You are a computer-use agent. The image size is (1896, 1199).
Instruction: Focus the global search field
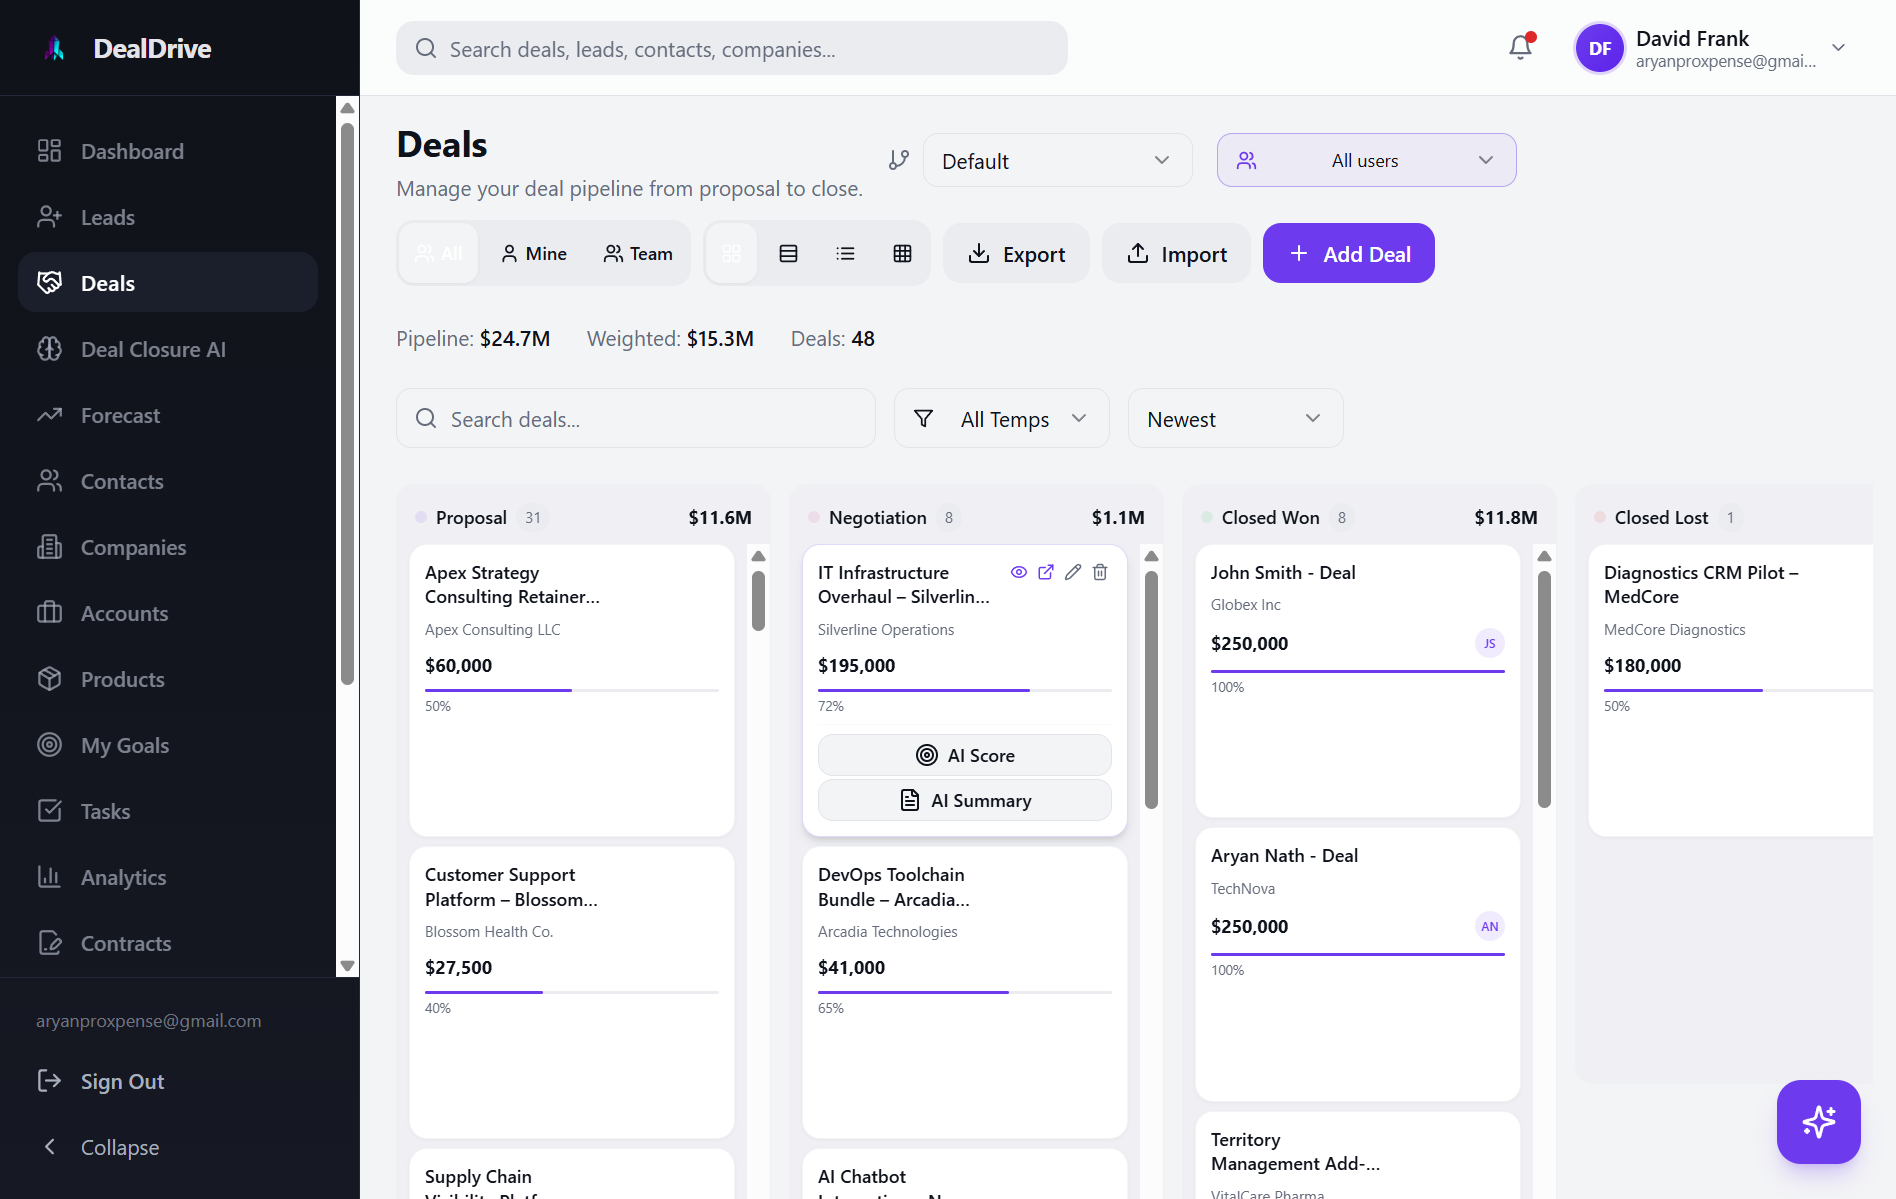(x=731, y=48)
